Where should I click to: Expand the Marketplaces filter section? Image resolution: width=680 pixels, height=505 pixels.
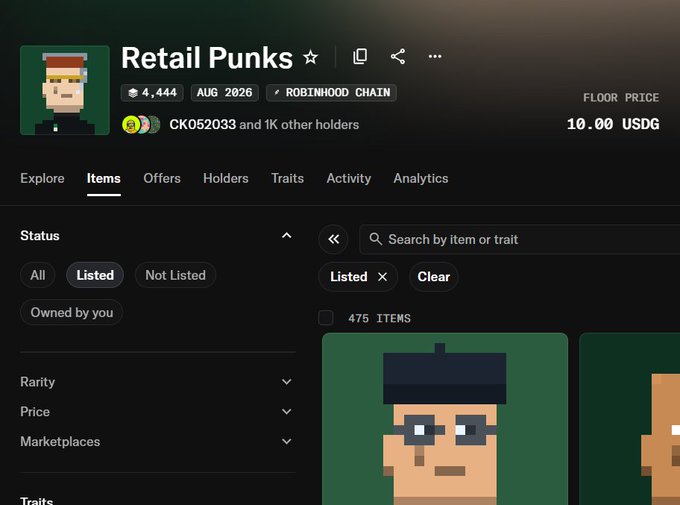pyautogui.click(x=158, y=442)
